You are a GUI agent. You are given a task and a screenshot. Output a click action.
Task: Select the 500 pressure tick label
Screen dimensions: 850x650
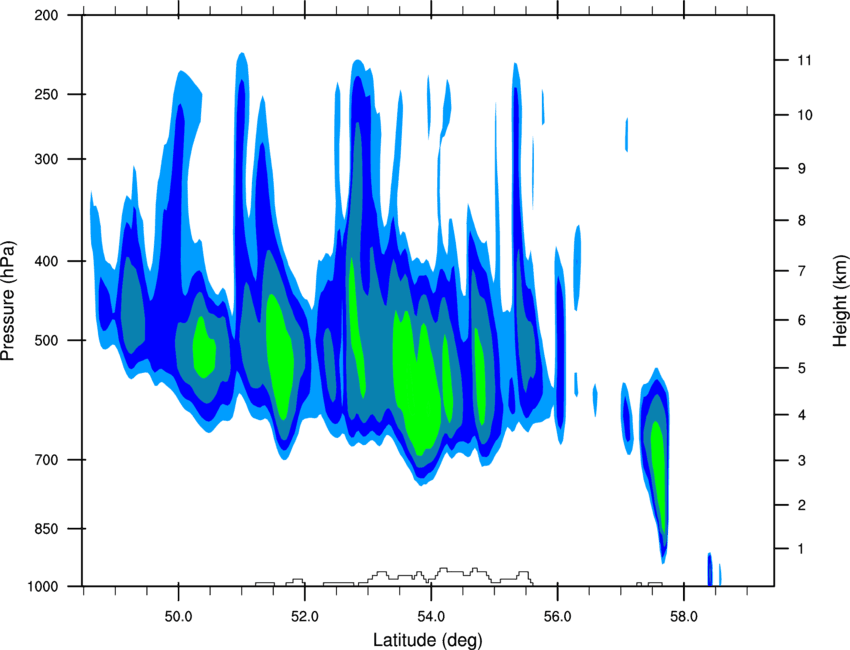pyautogui.click(x=46, y=340)
